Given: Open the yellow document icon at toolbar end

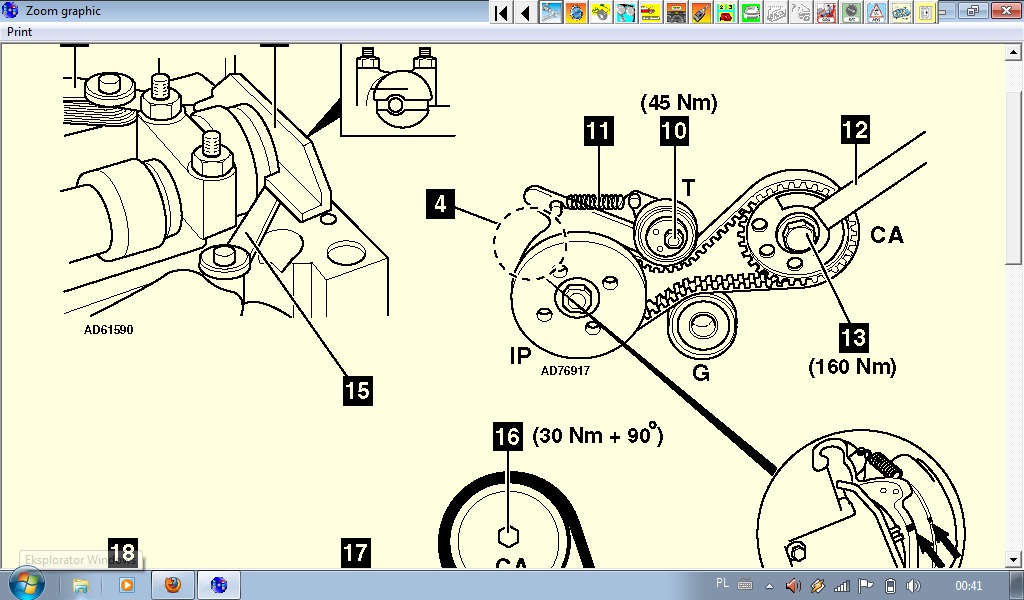Looking at the screenshot, I should [925, 12].
